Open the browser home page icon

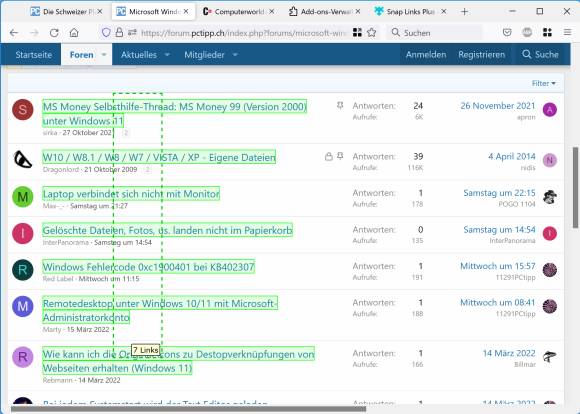point(74,33)
